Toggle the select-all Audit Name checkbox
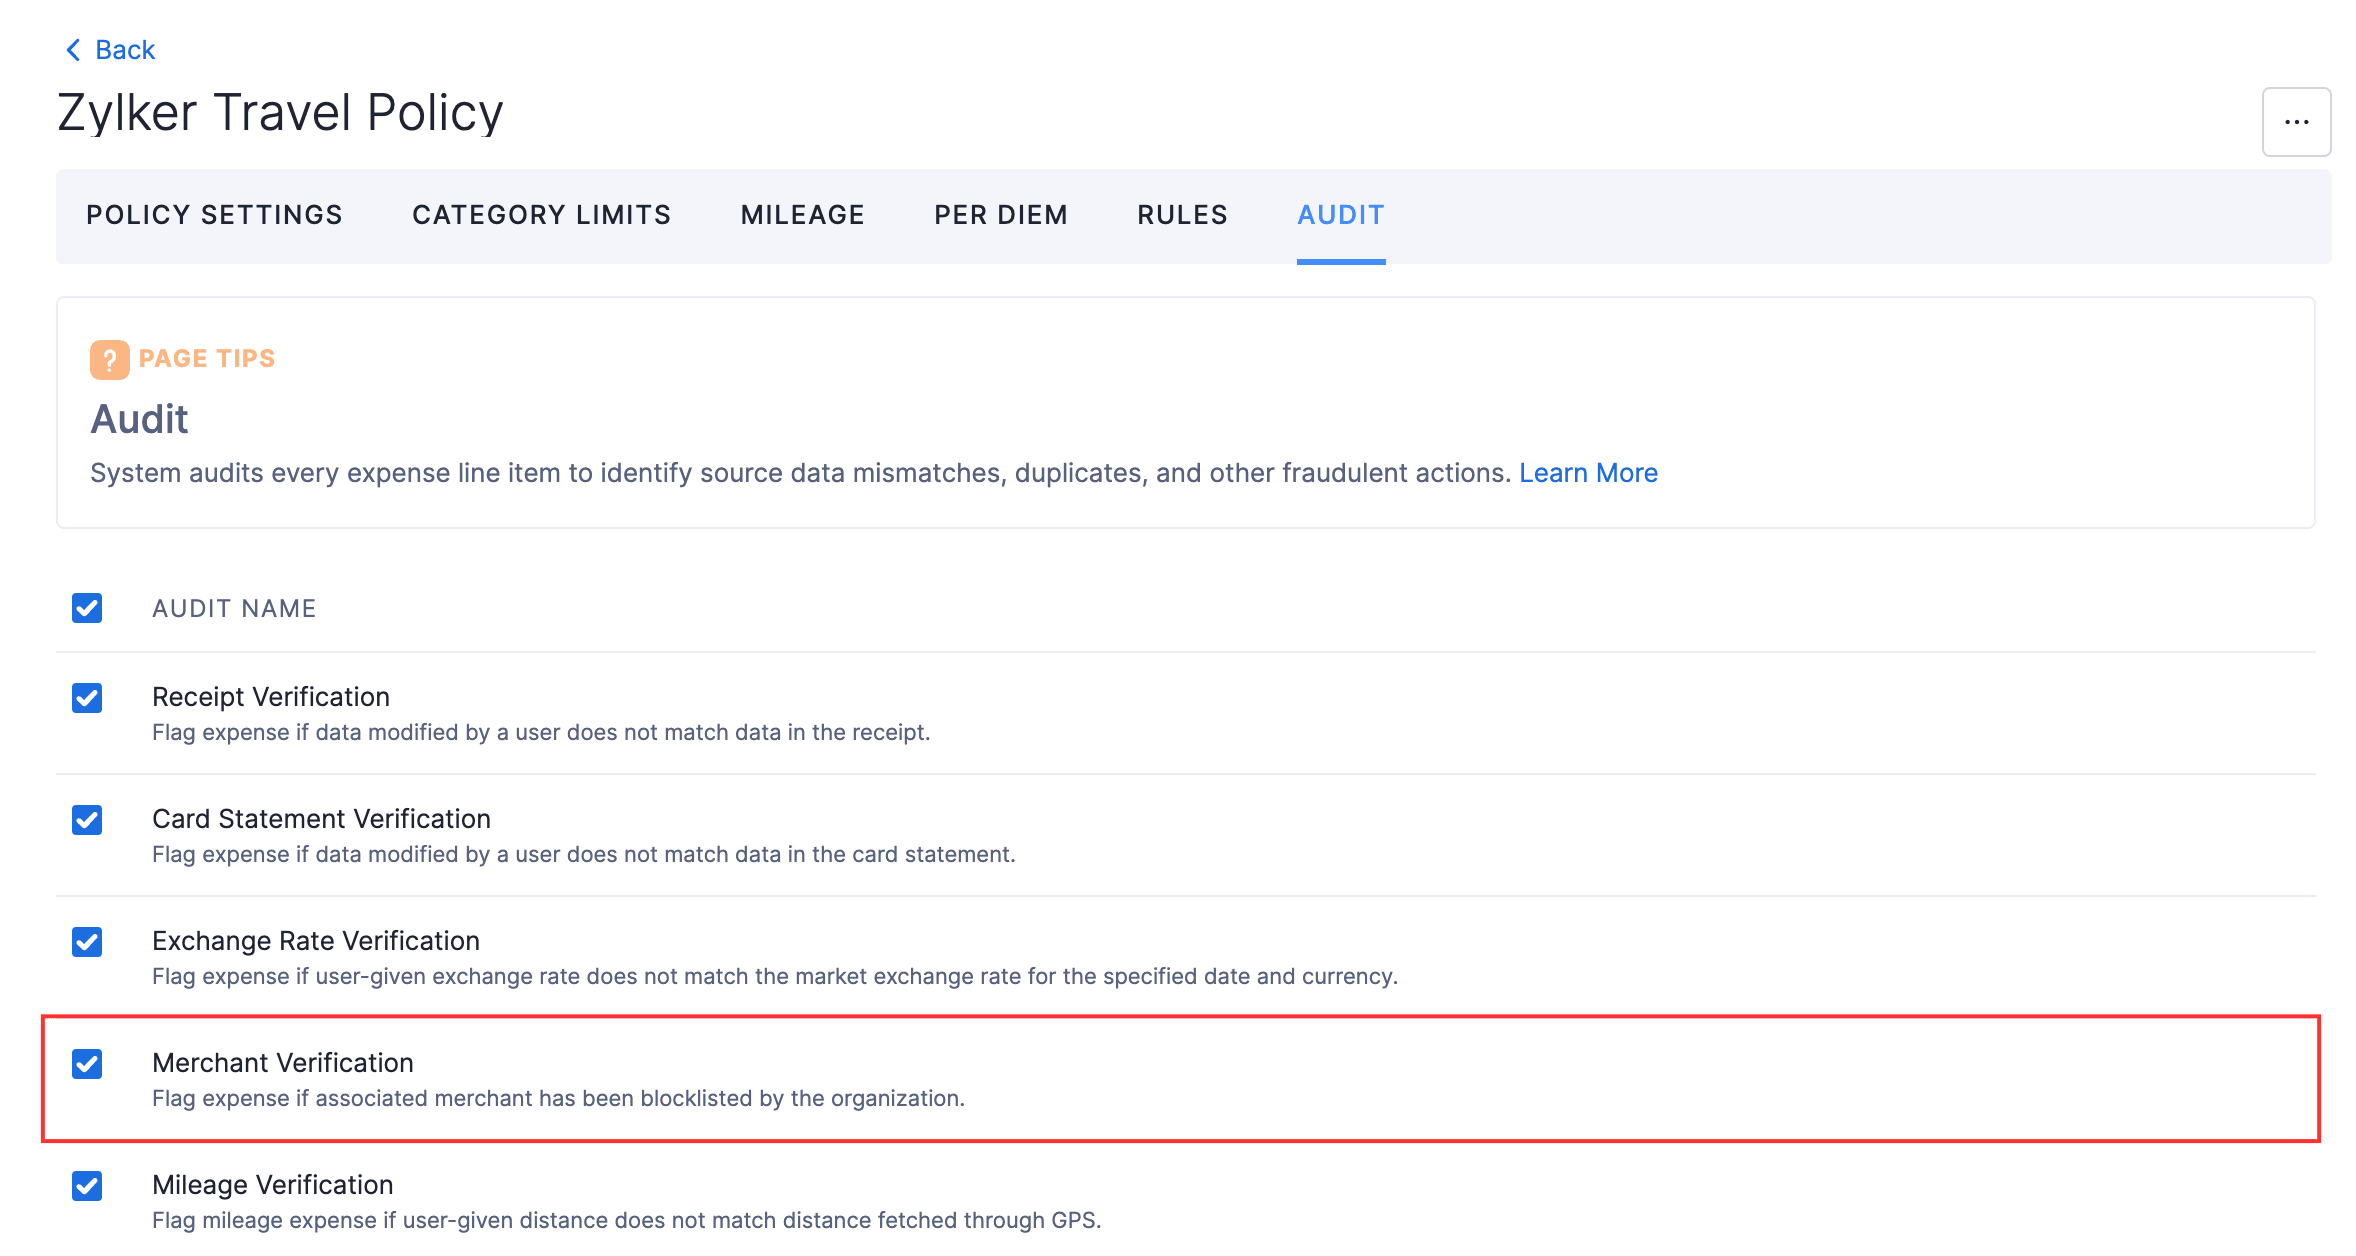 coord(87,608)
